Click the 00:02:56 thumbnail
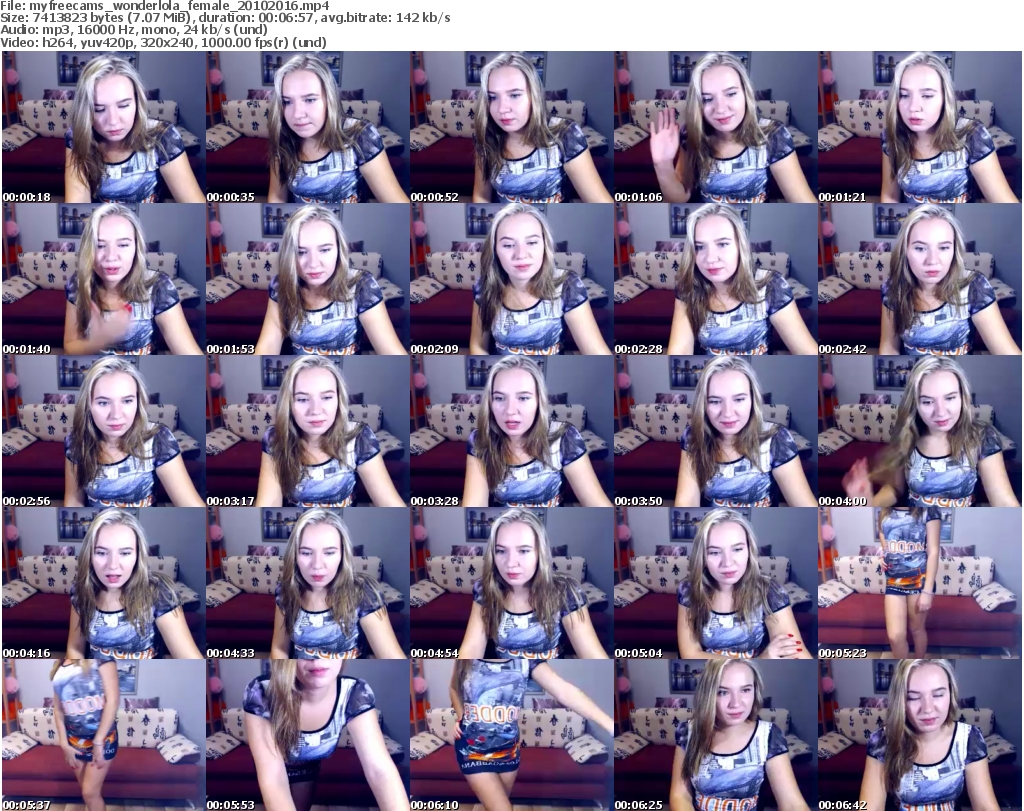The image size is (1024, 811). [x=103, y=431]
